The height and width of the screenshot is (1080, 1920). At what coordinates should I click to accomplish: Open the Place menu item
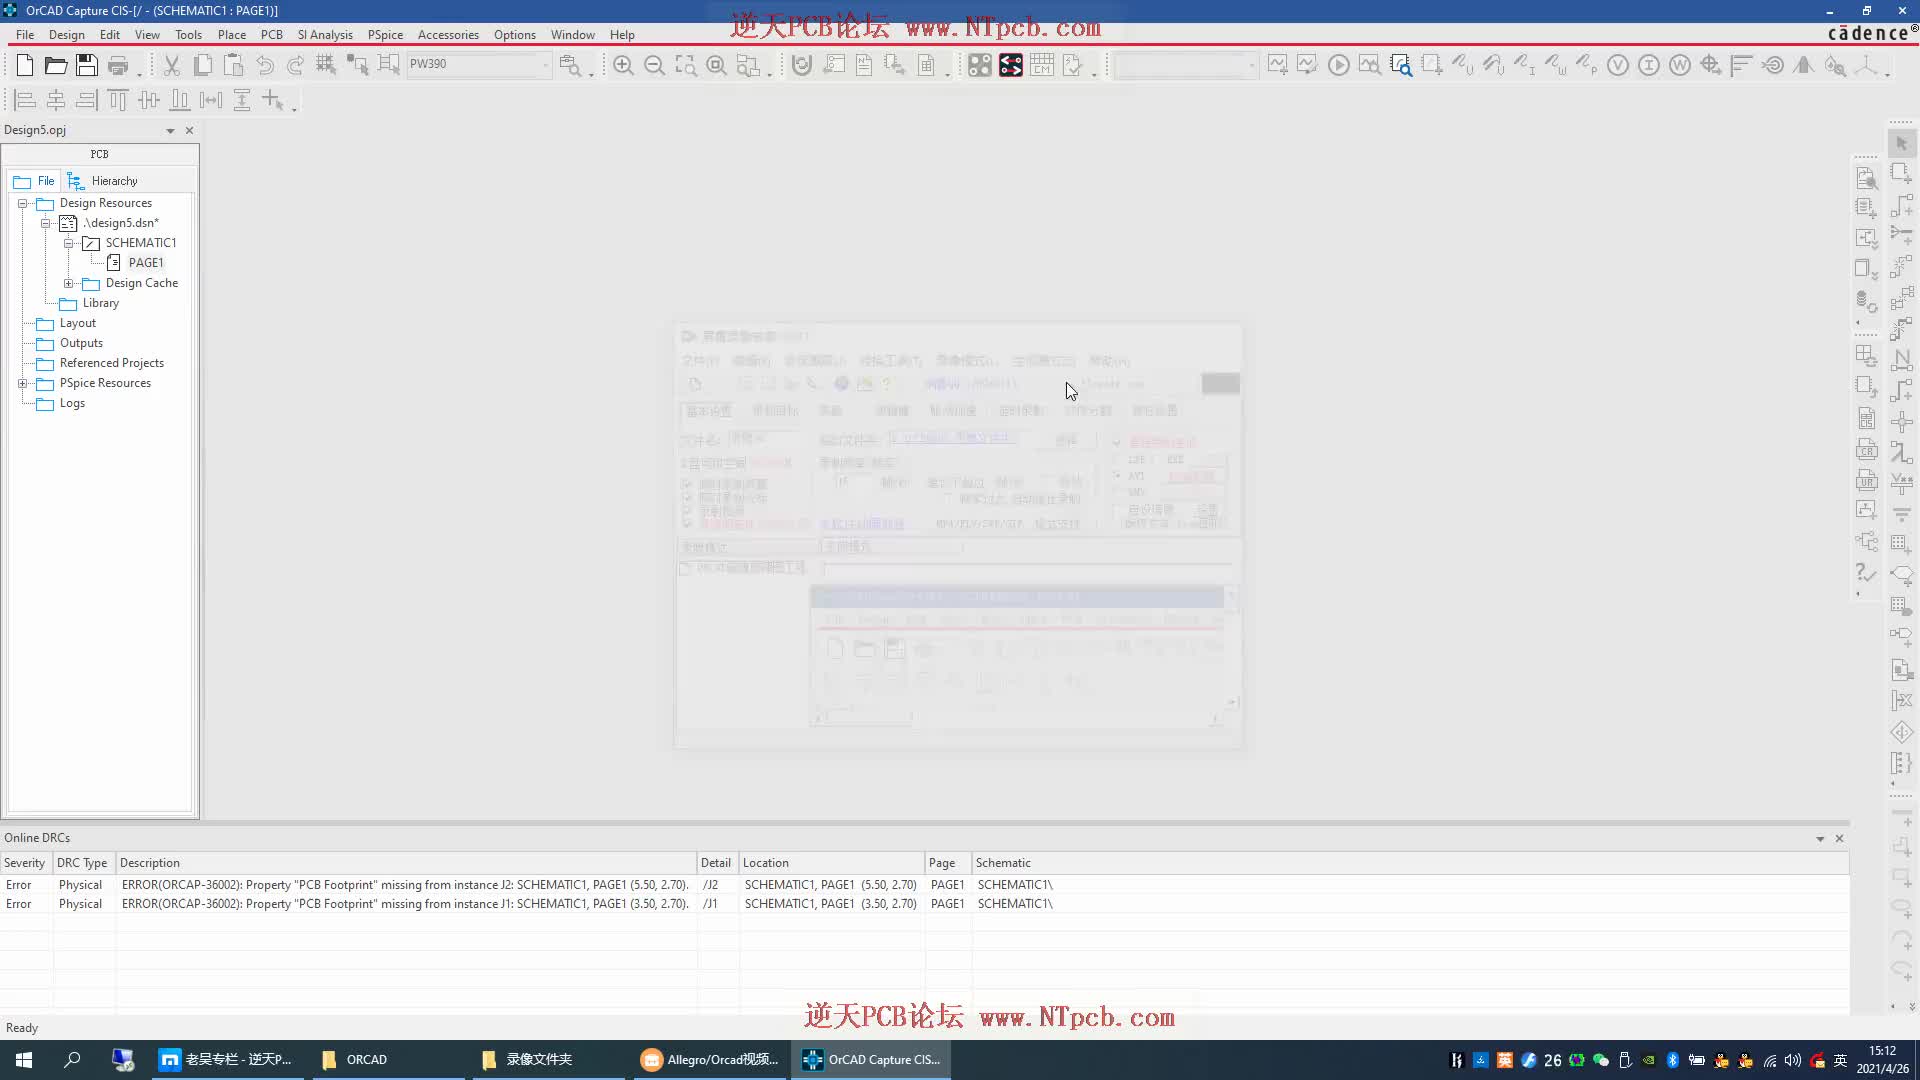tap(231, 34)
